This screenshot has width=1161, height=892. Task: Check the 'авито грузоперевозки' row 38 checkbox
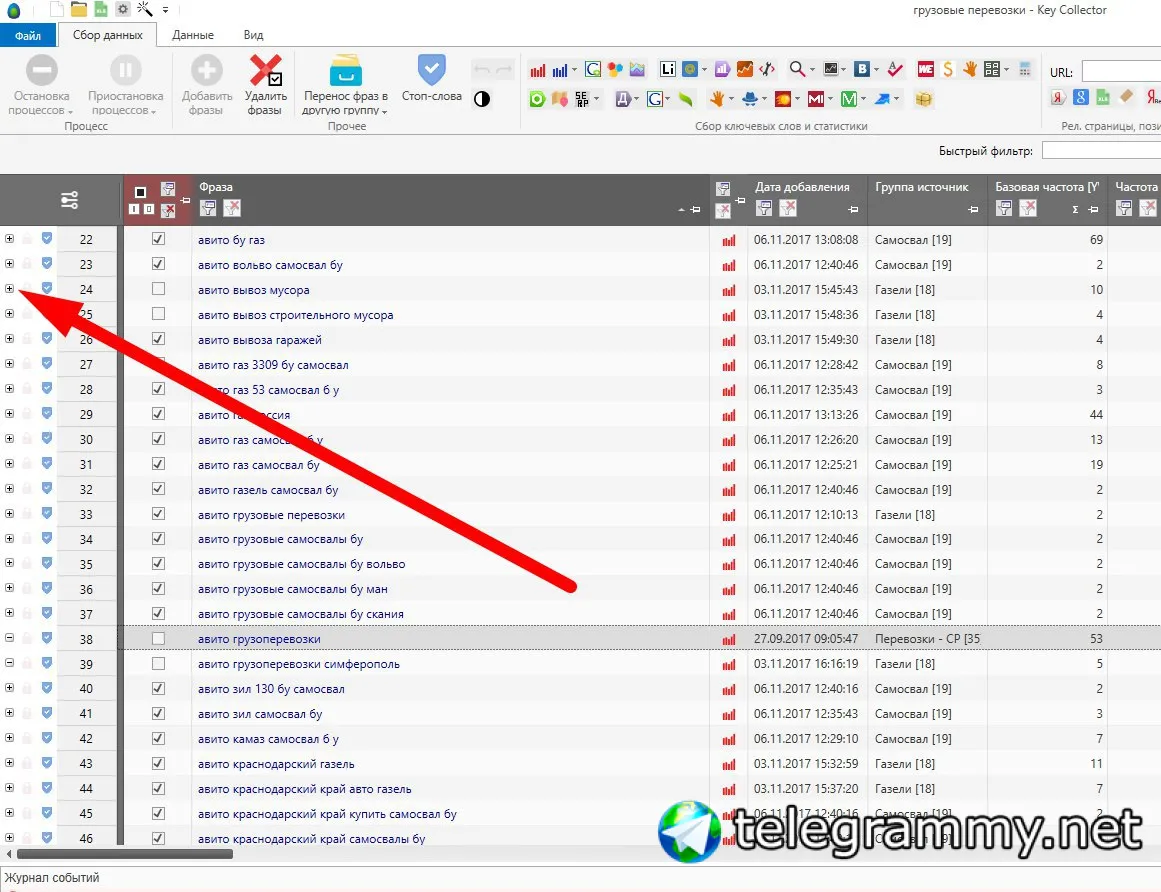158,639
